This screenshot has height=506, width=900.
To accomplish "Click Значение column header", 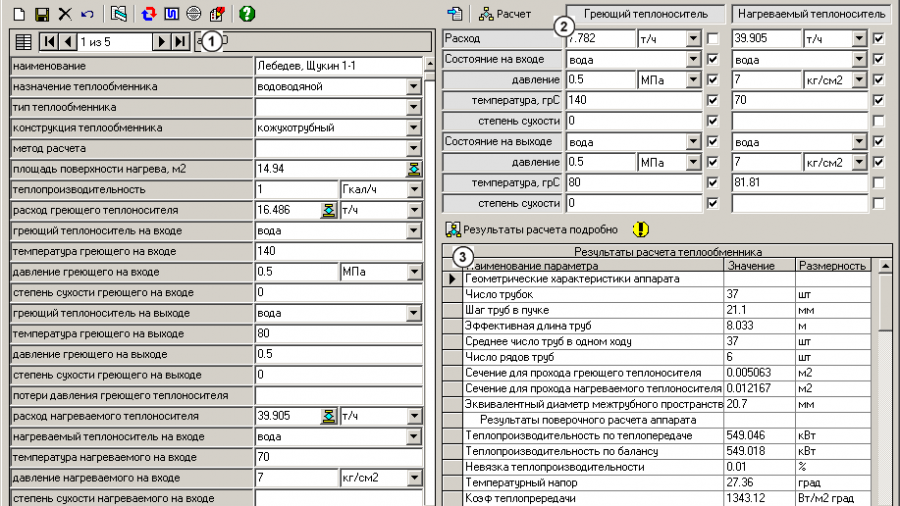I will coord(759,266).
